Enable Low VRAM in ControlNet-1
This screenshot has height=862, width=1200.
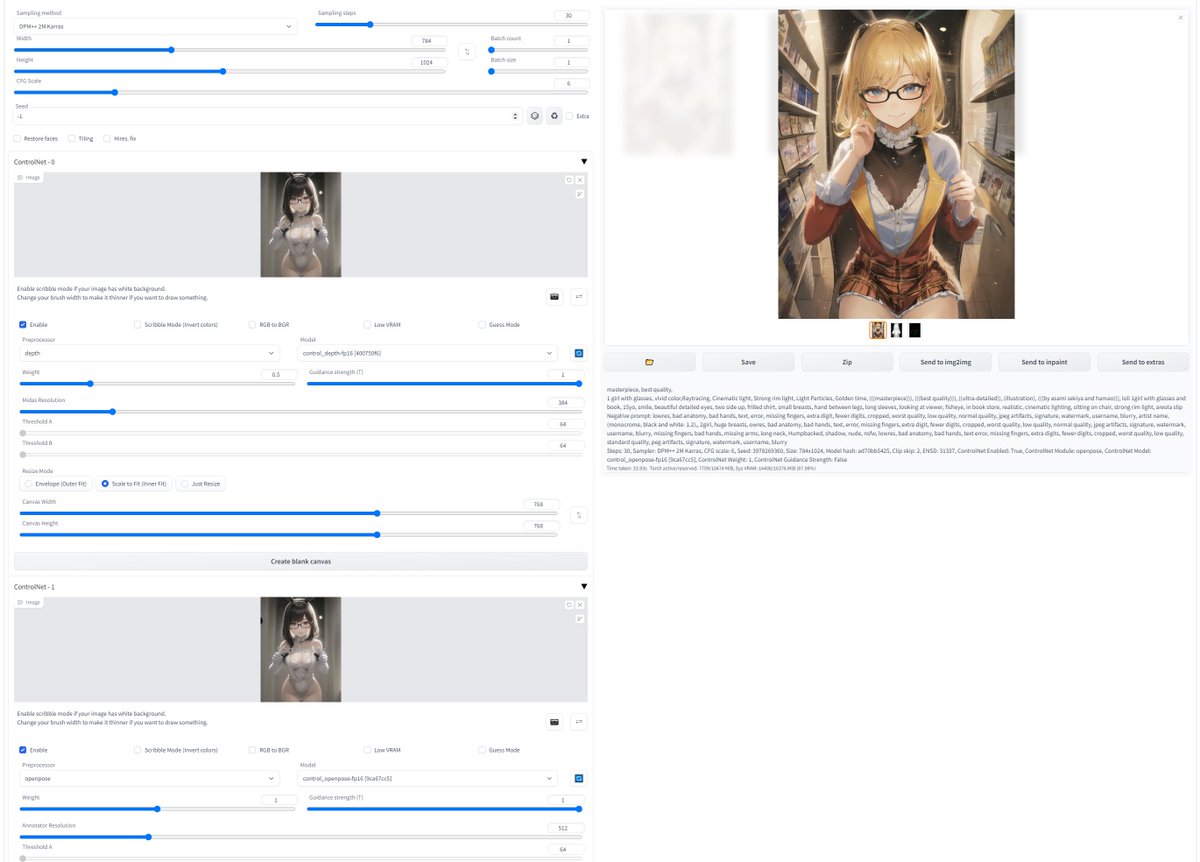click(x=368, y=749)
